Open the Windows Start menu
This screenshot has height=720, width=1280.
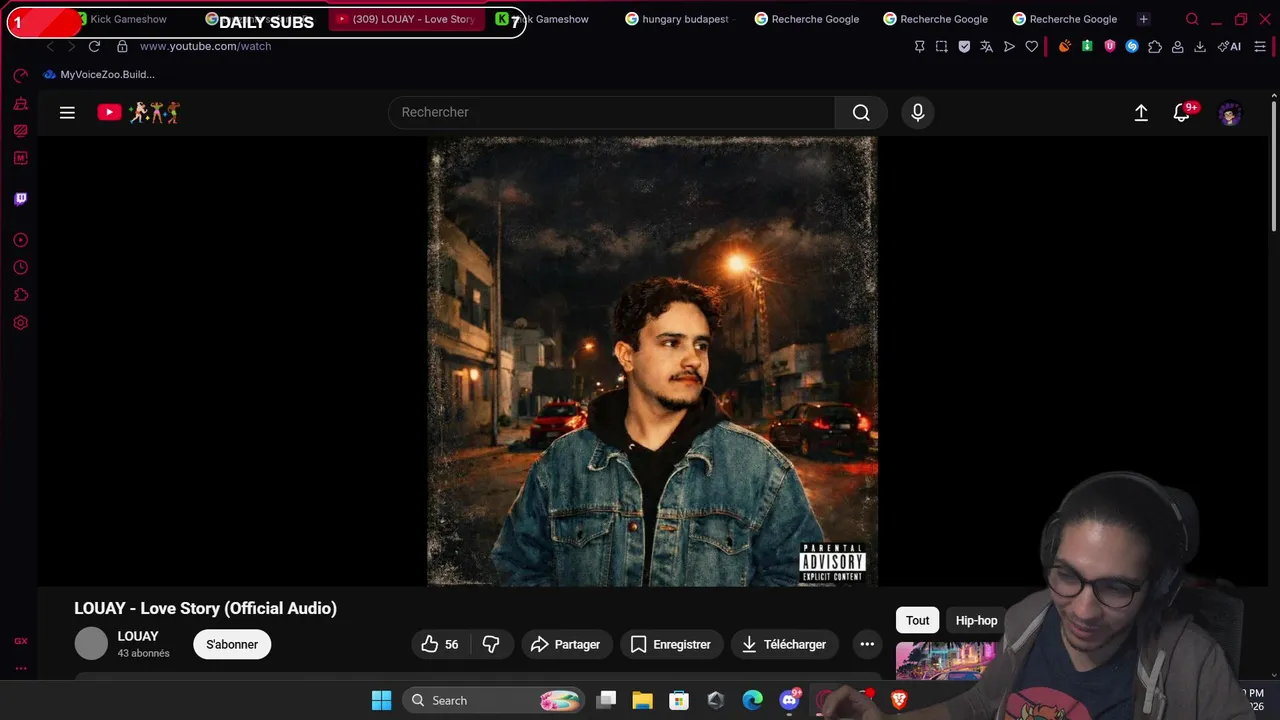click(382, 700)
